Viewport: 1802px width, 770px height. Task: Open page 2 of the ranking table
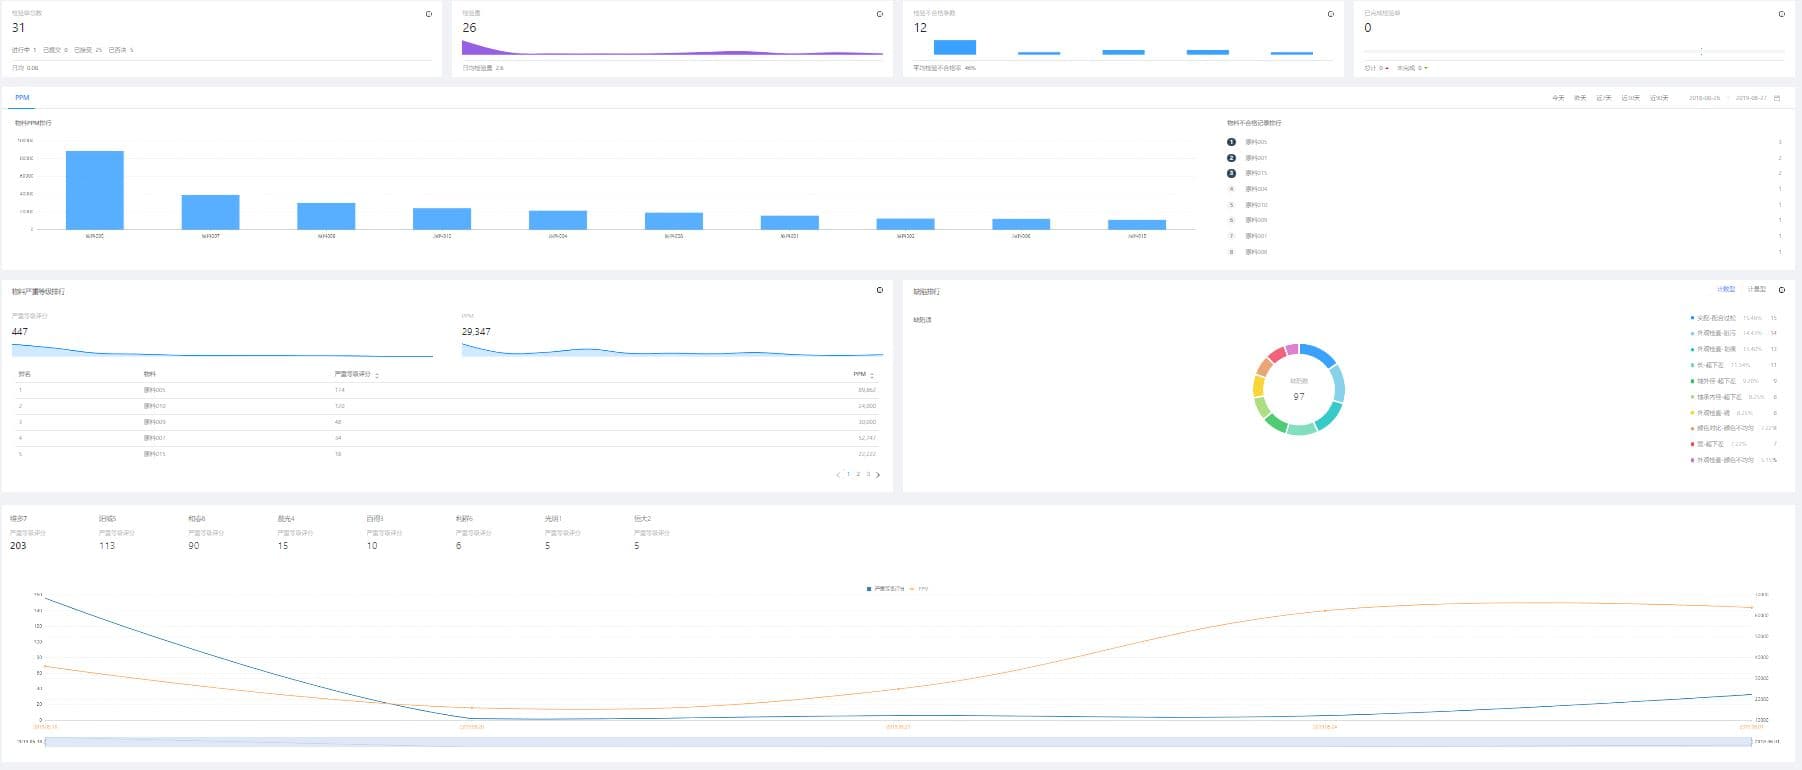pyautogui.click(x=858, y=474)
